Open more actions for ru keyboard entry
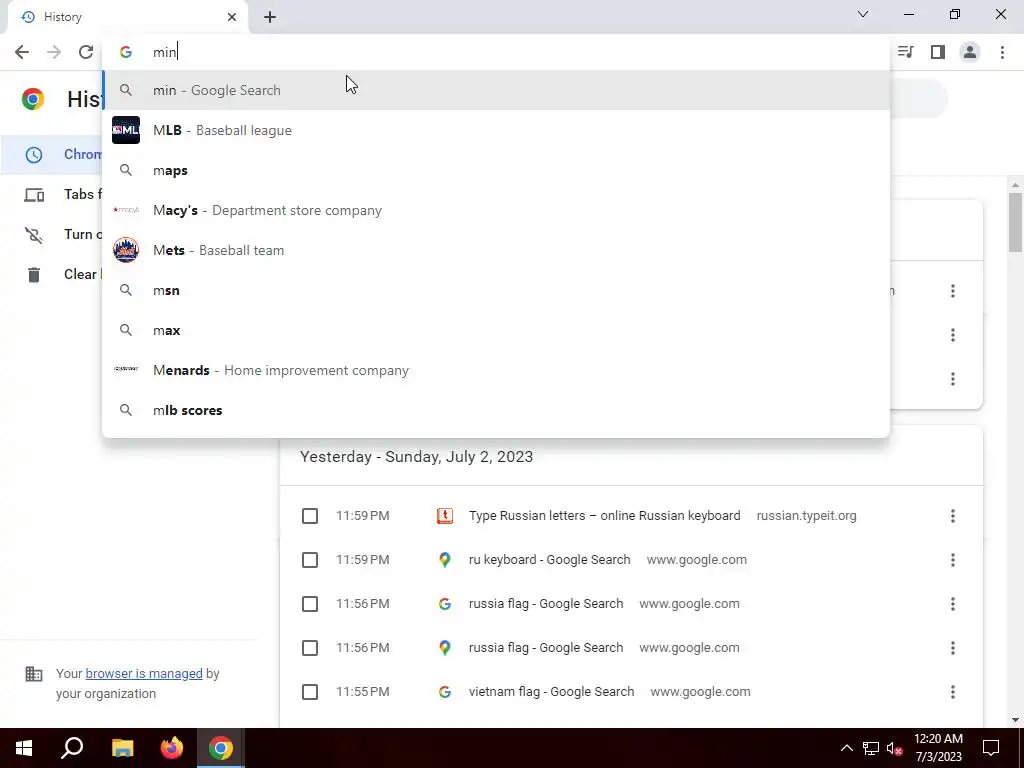Screen dimensions: 1024x768 point(953,560)
